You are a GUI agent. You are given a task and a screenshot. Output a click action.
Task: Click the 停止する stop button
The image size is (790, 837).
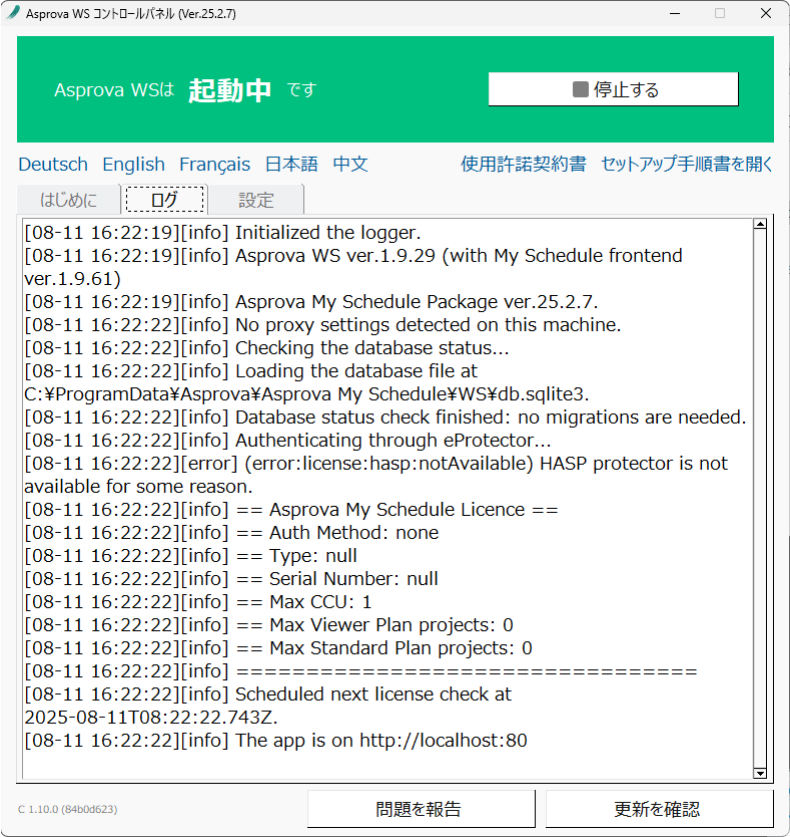(613, 89)
